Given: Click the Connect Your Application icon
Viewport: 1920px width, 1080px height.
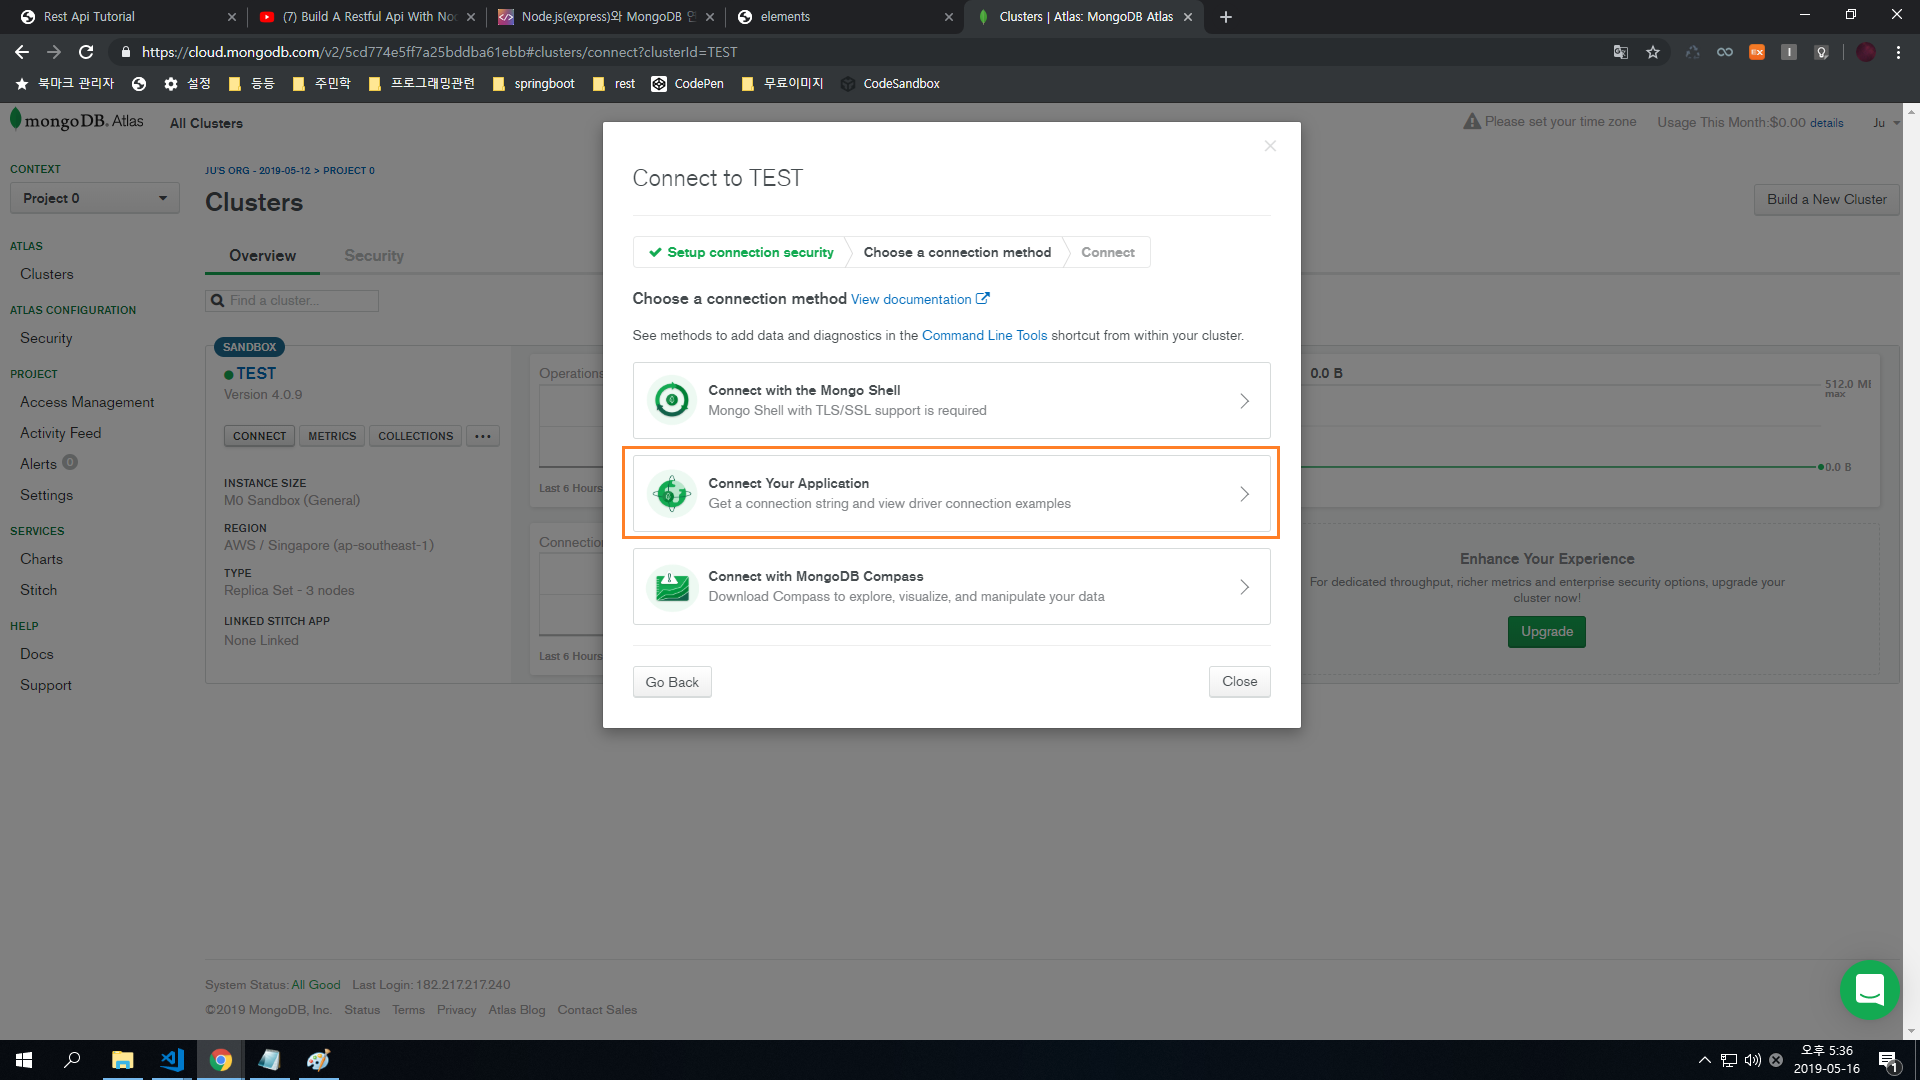Looking at the screenshot, I should pos(672,494).
